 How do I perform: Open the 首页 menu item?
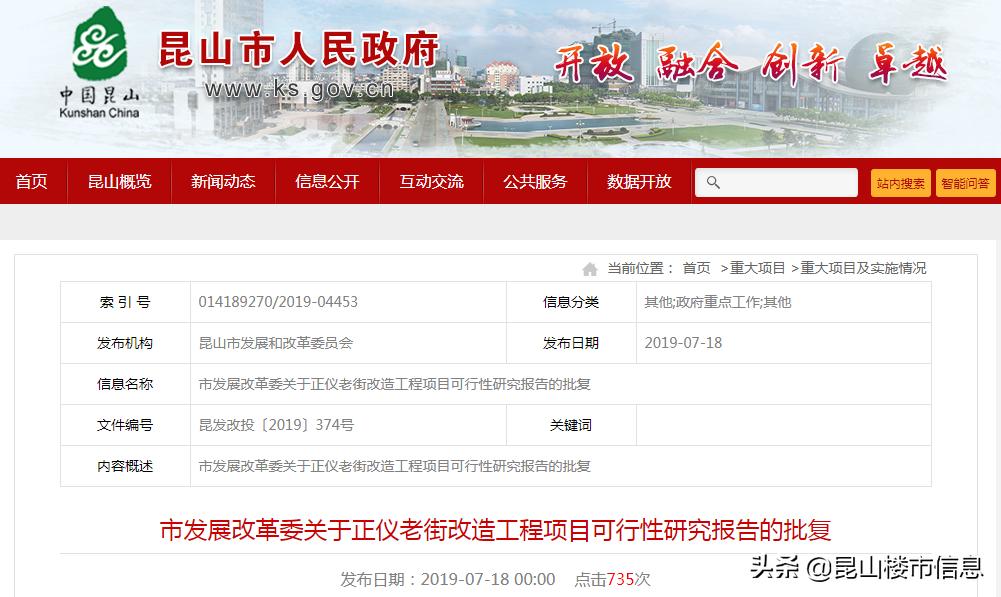[33, 182]
